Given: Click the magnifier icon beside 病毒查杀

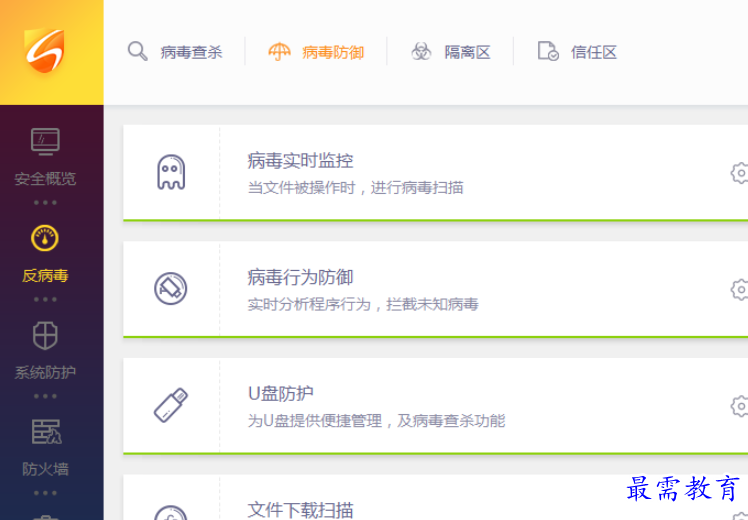Looking at the screenshot, I should (x=137, y=51).
